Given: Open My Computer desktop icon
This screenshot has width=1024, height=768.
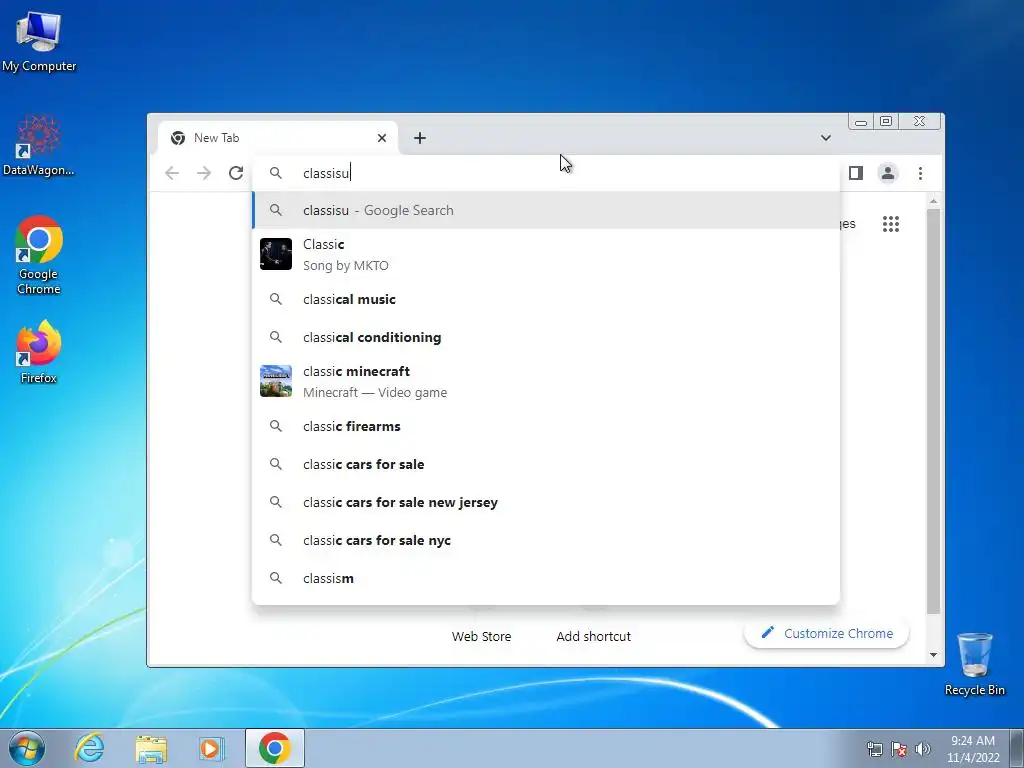Looking at the screenshot, I should pyautogui.click(x=39, y=40).
